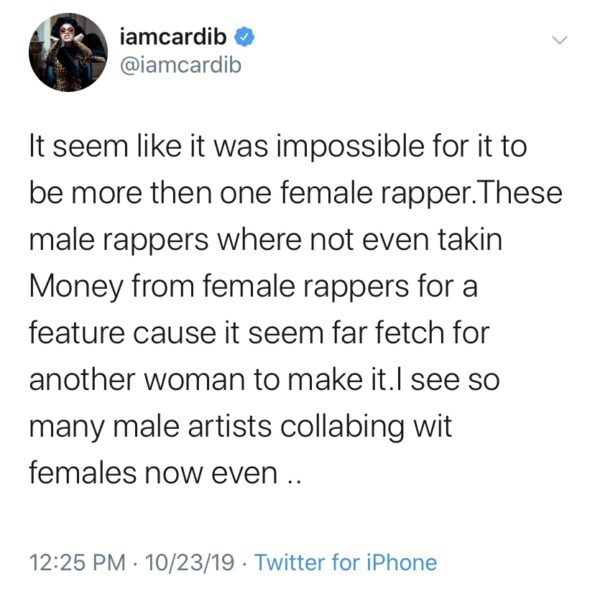Click the blue verified badge icon
Viewport: 595px width, 594px height.
(x=244, y=37)
